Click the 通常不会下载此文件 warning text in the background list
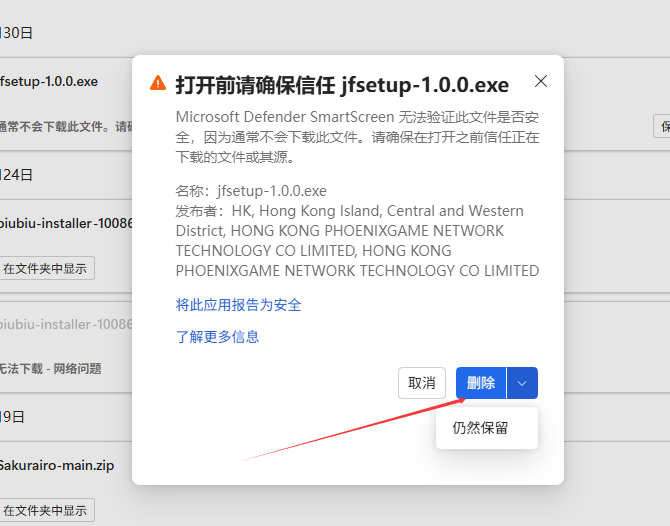The height and width of the screenshot is (526, 670). tap(66, 126)
